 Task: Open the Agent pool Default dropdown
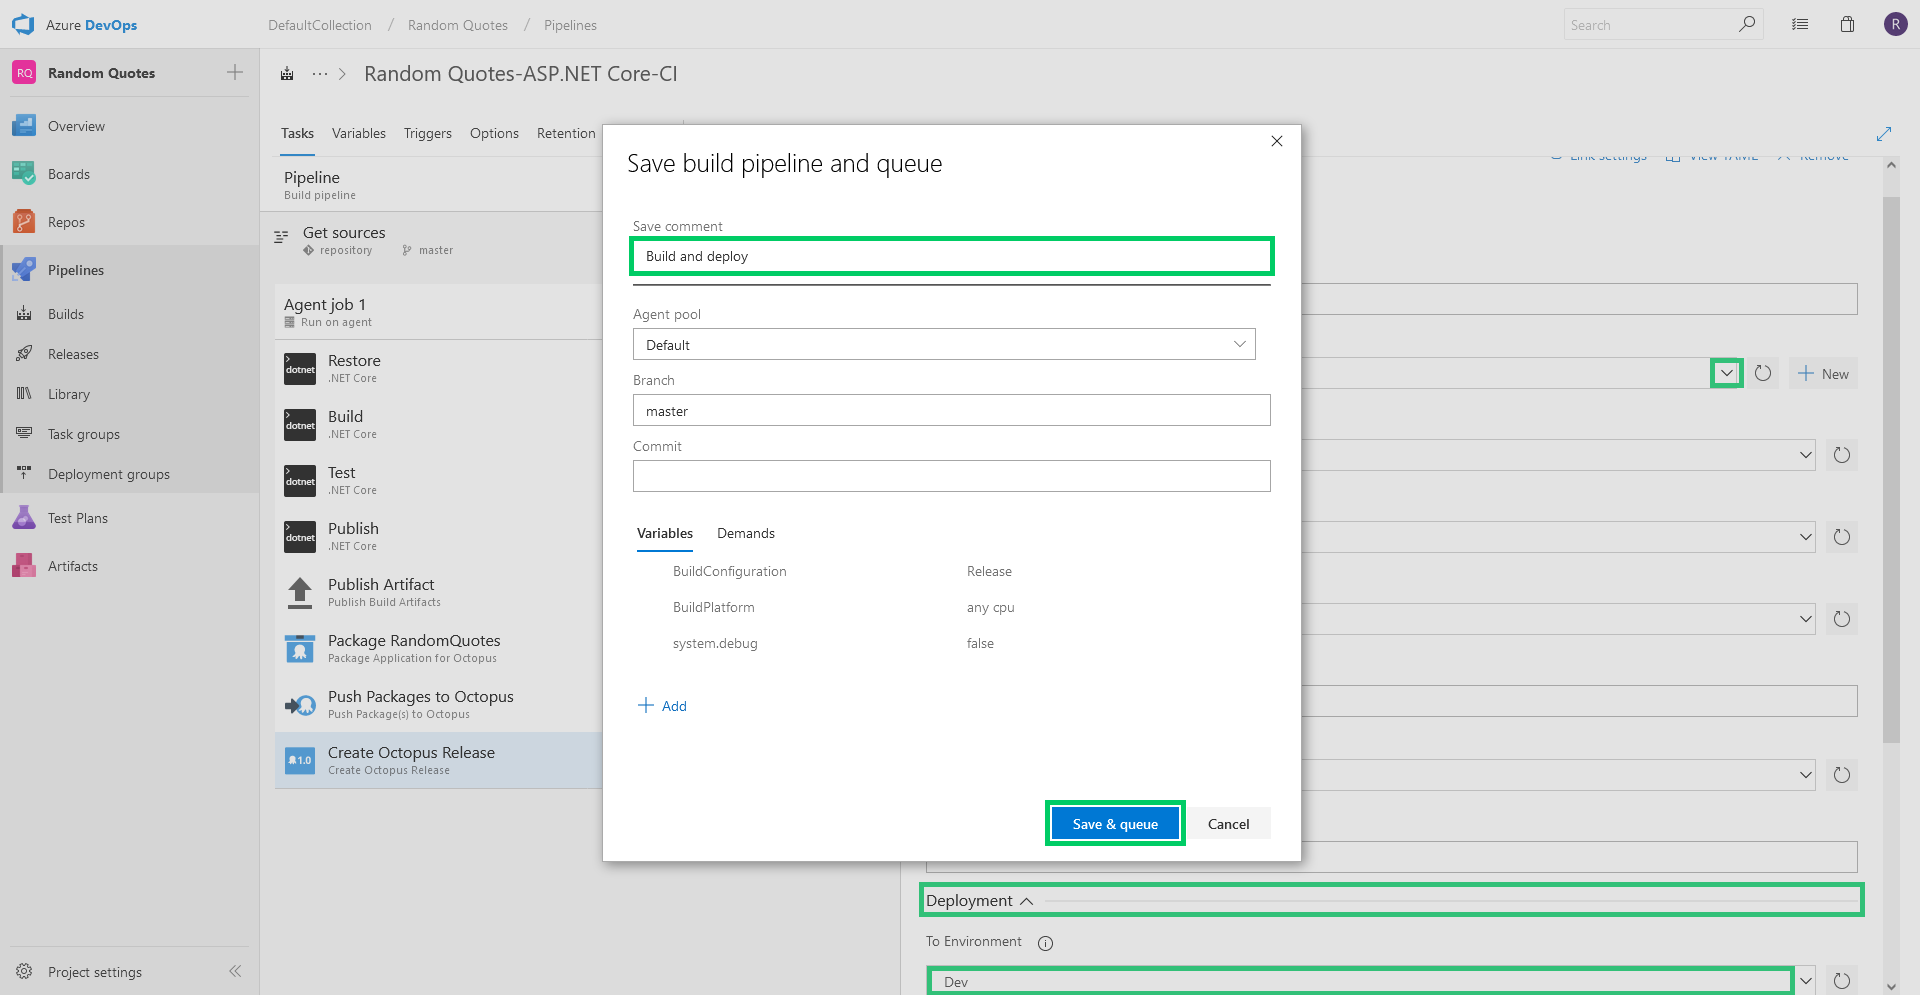pos(944,344)
